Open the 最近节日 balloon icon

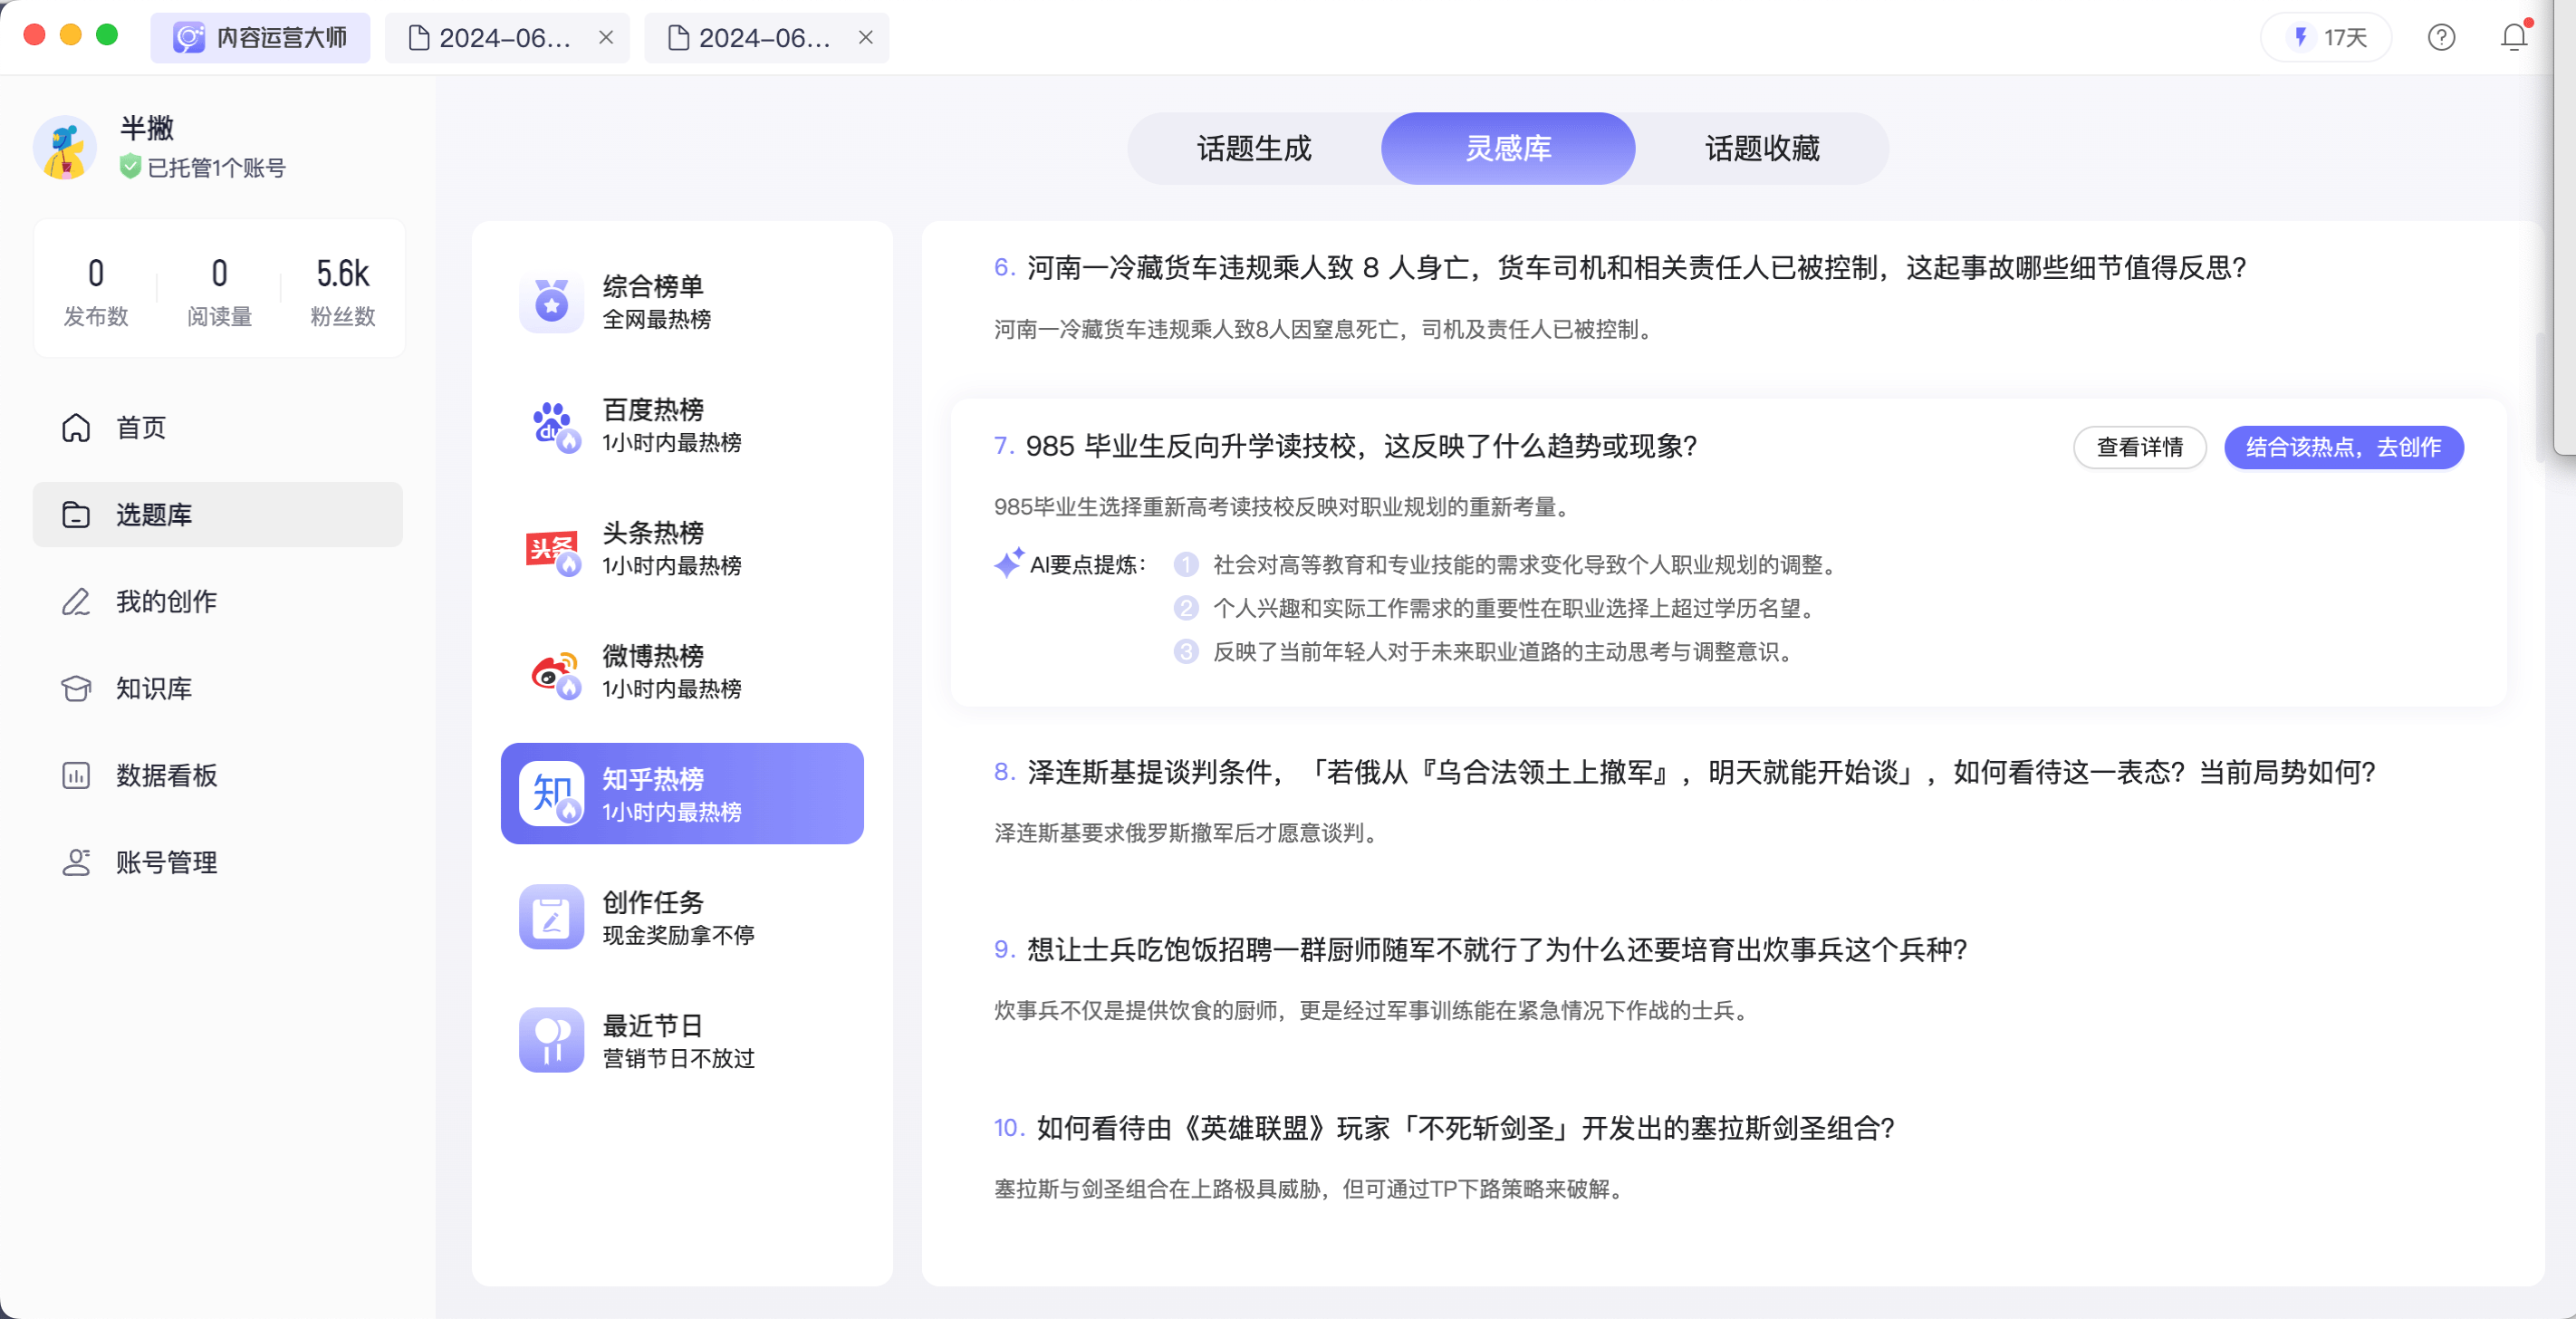point(551,1040)
